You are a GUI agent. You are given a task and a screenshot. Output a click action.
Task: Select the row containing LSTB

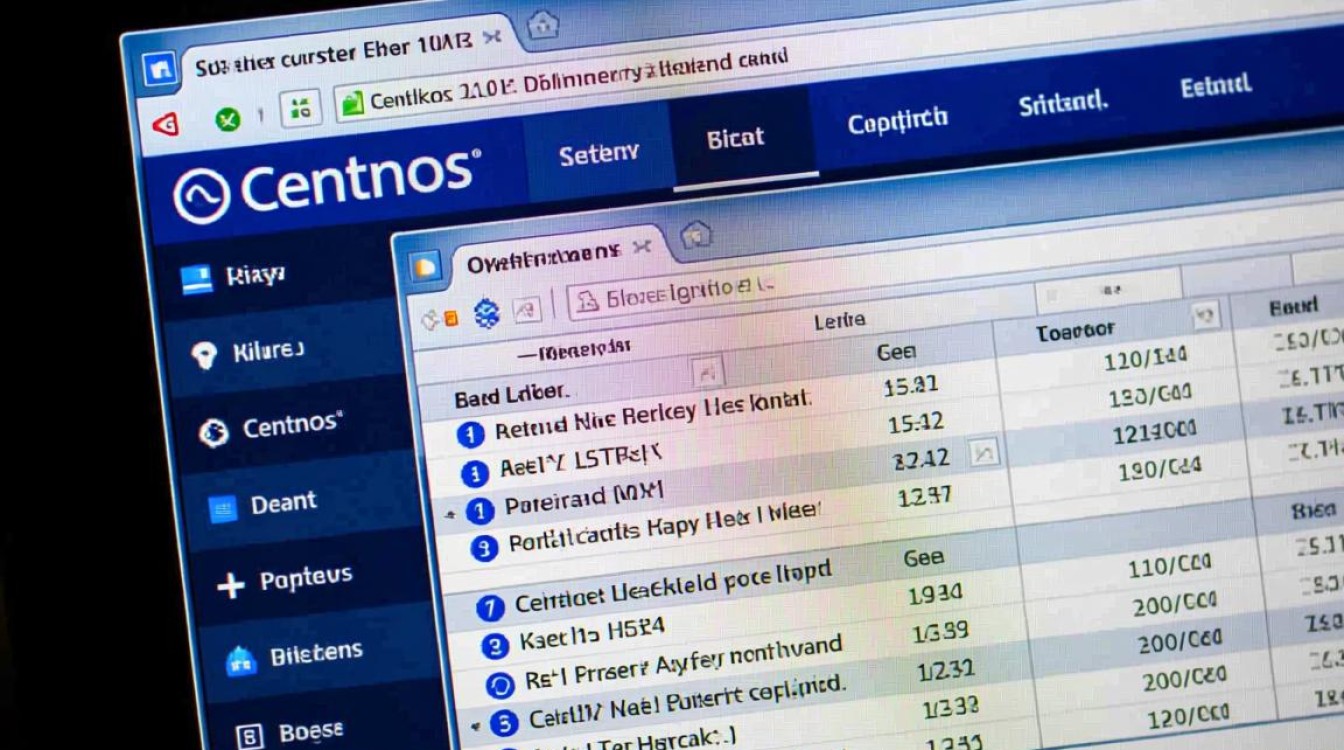(580, 461)
